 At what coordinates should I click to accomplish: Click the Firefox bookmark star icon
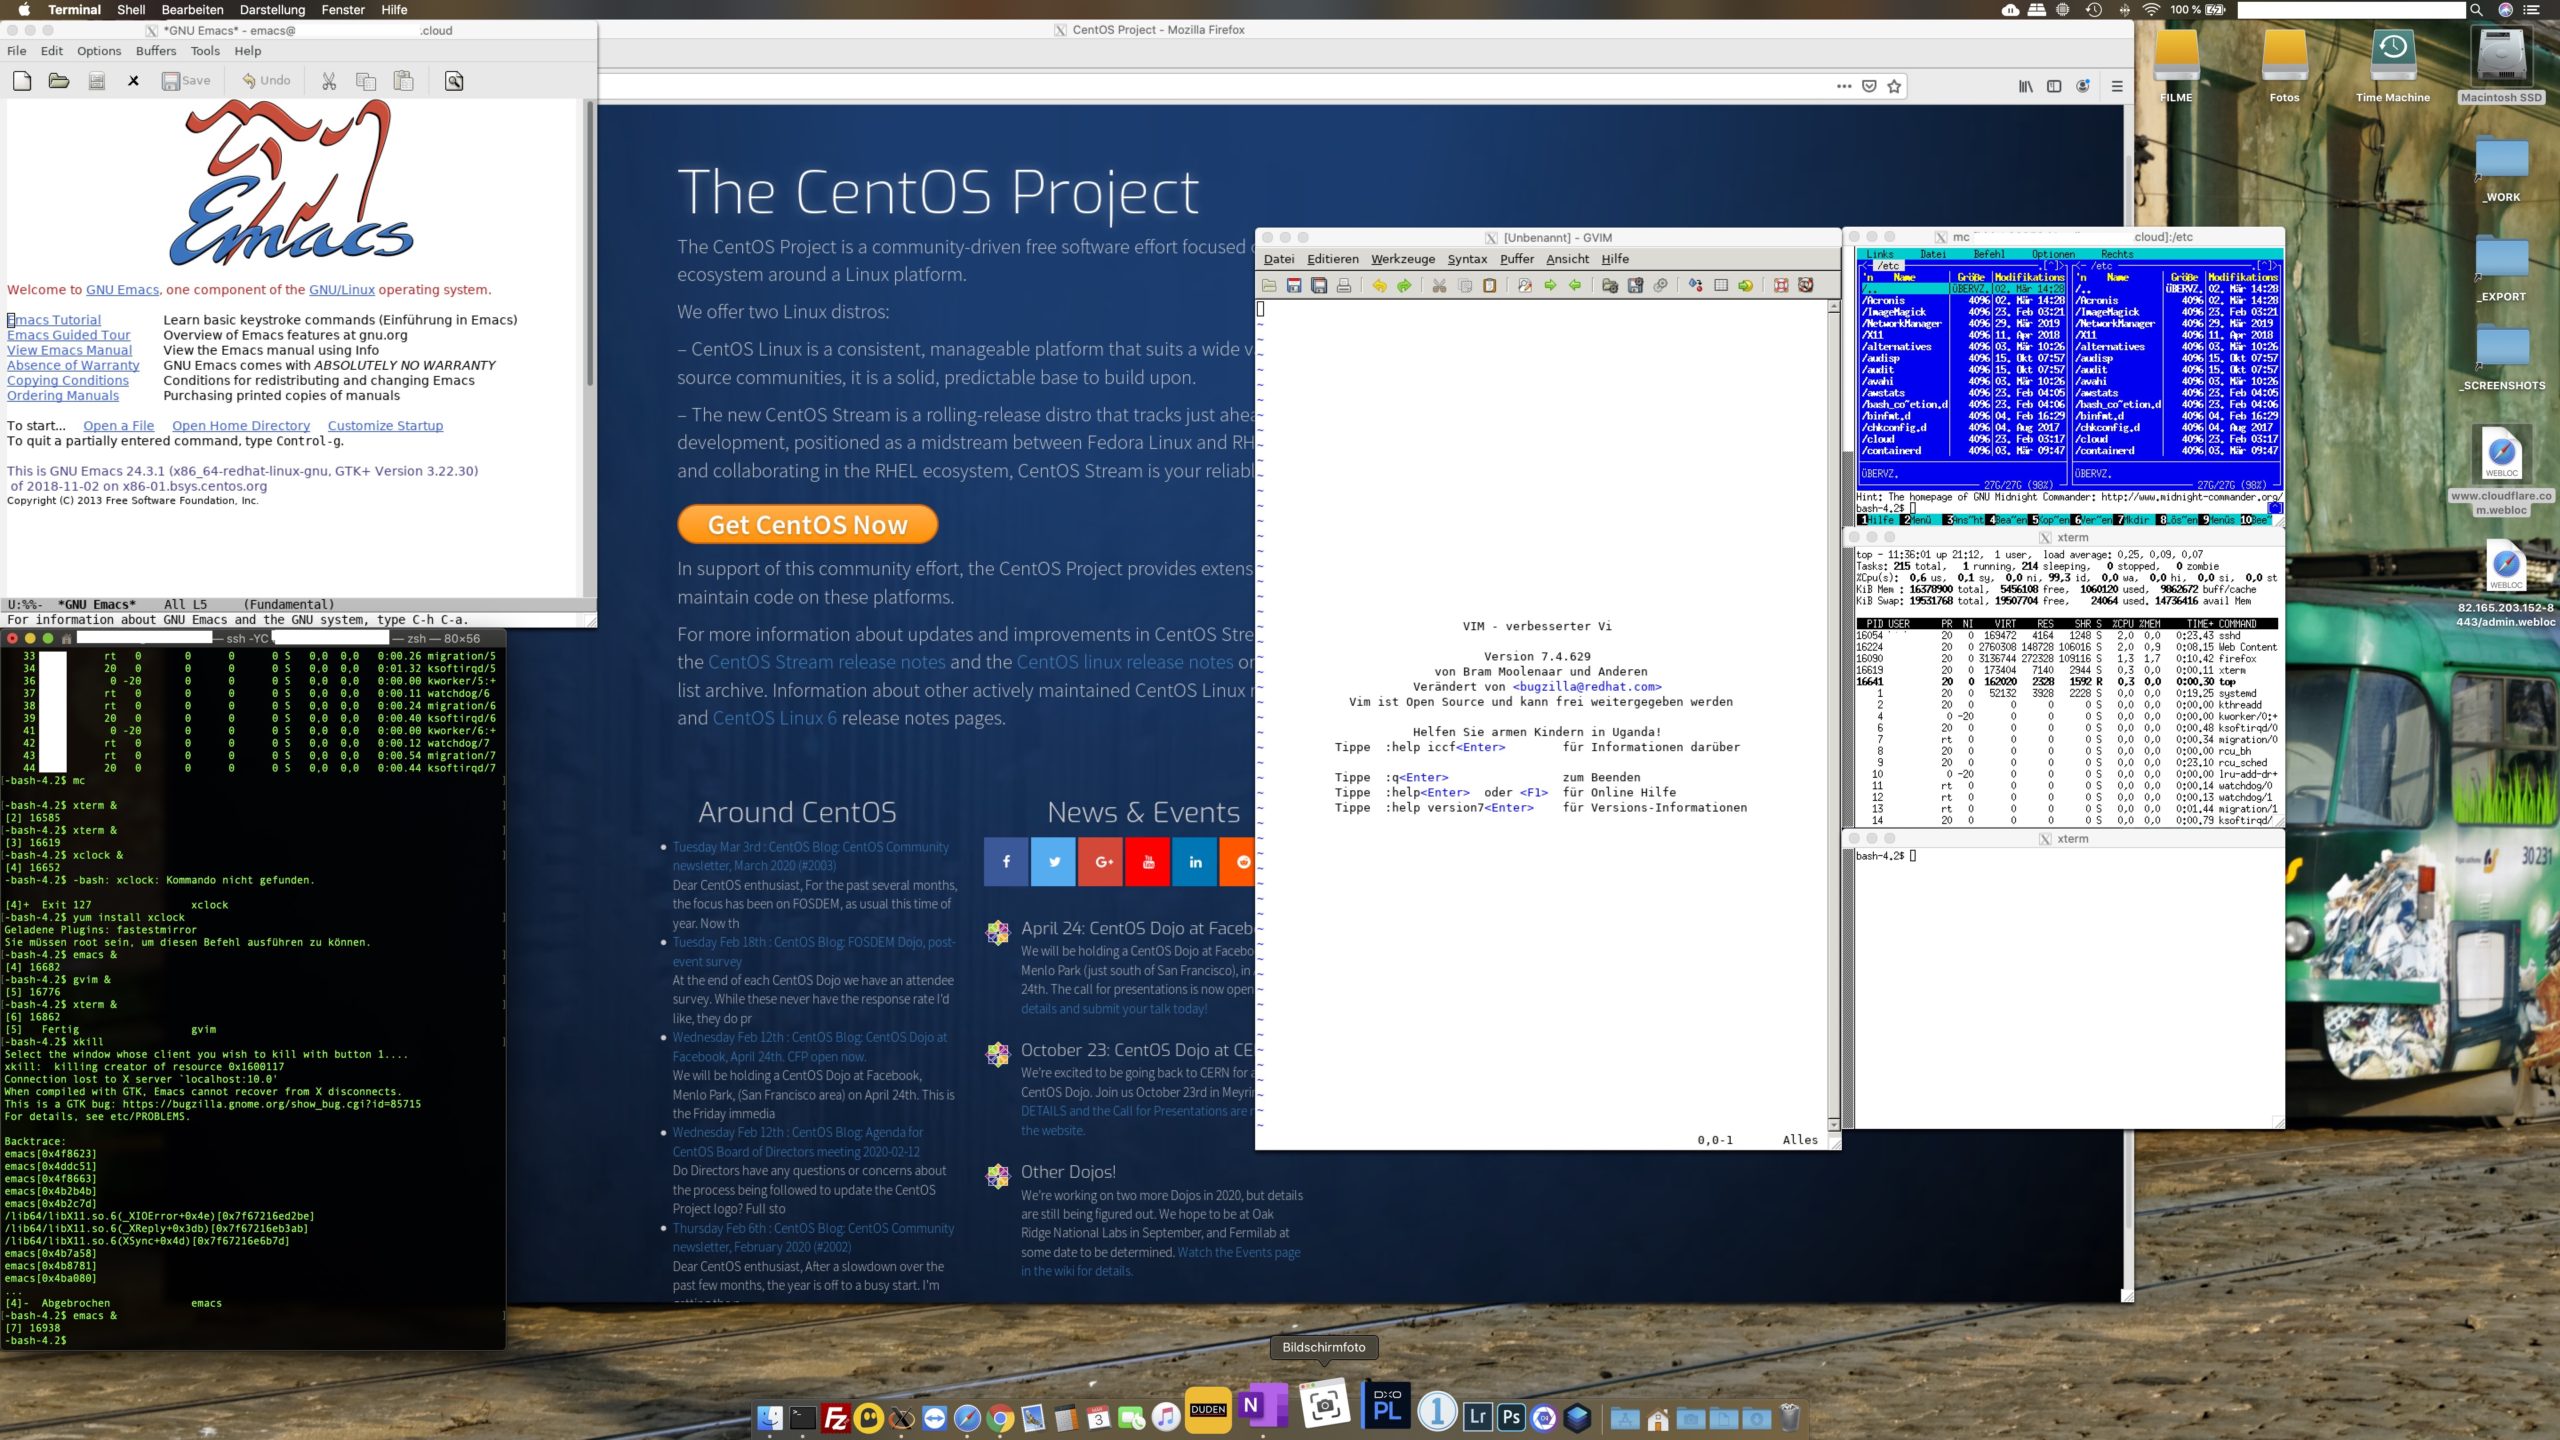(x=1894, y=87)
